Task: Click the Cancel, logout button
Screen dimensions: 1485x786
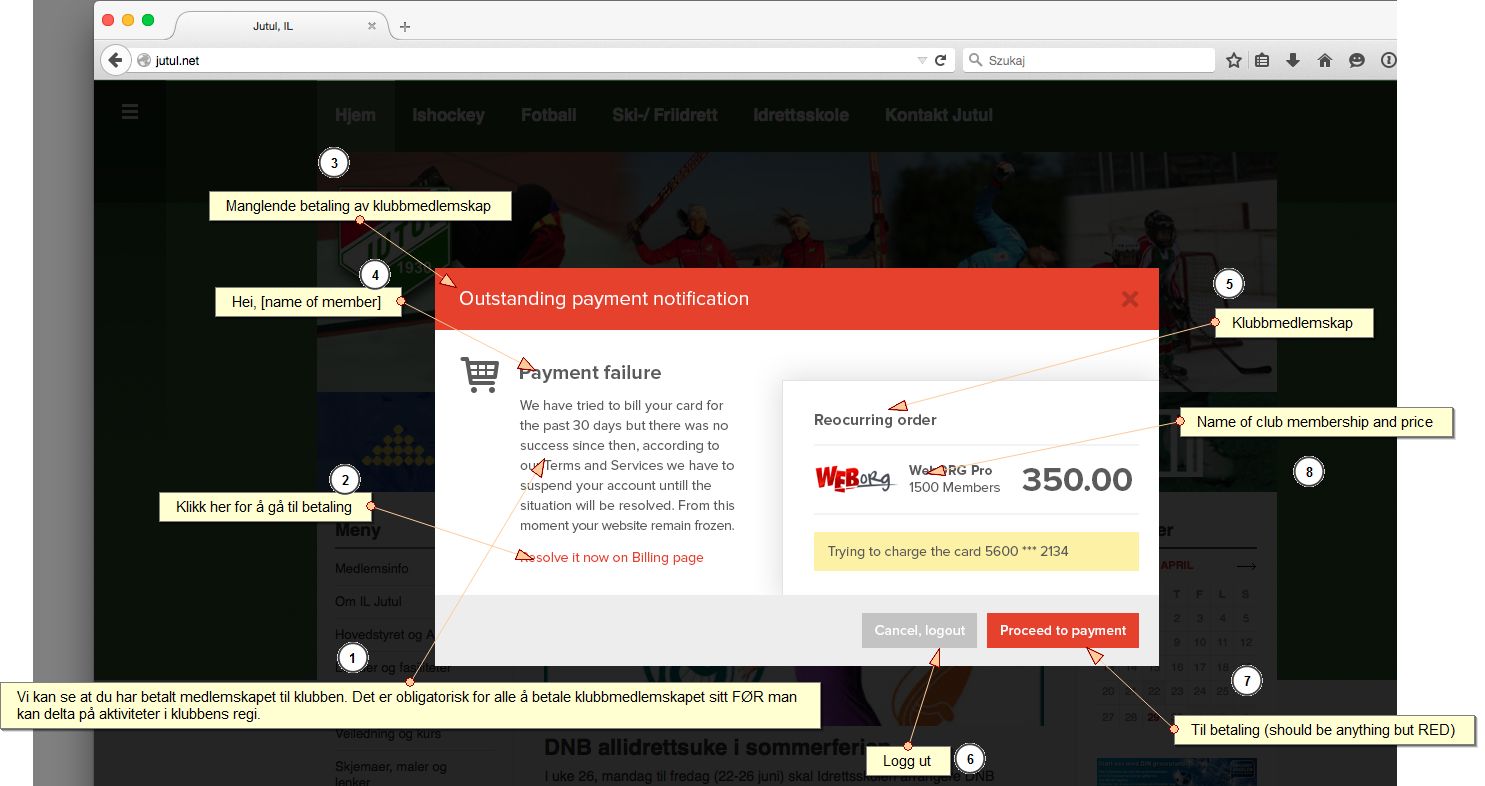Action: coord(920,630)
